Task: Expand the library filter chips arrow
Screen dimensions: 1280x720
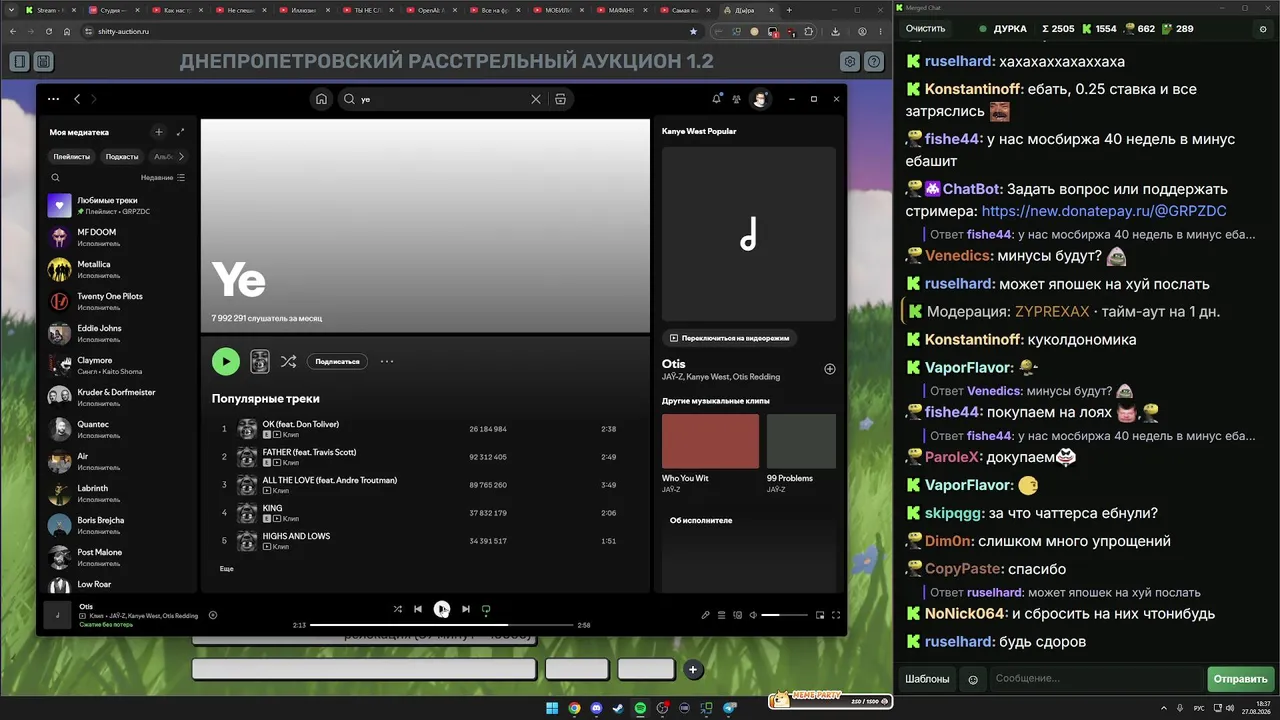Action: [181, 156]
